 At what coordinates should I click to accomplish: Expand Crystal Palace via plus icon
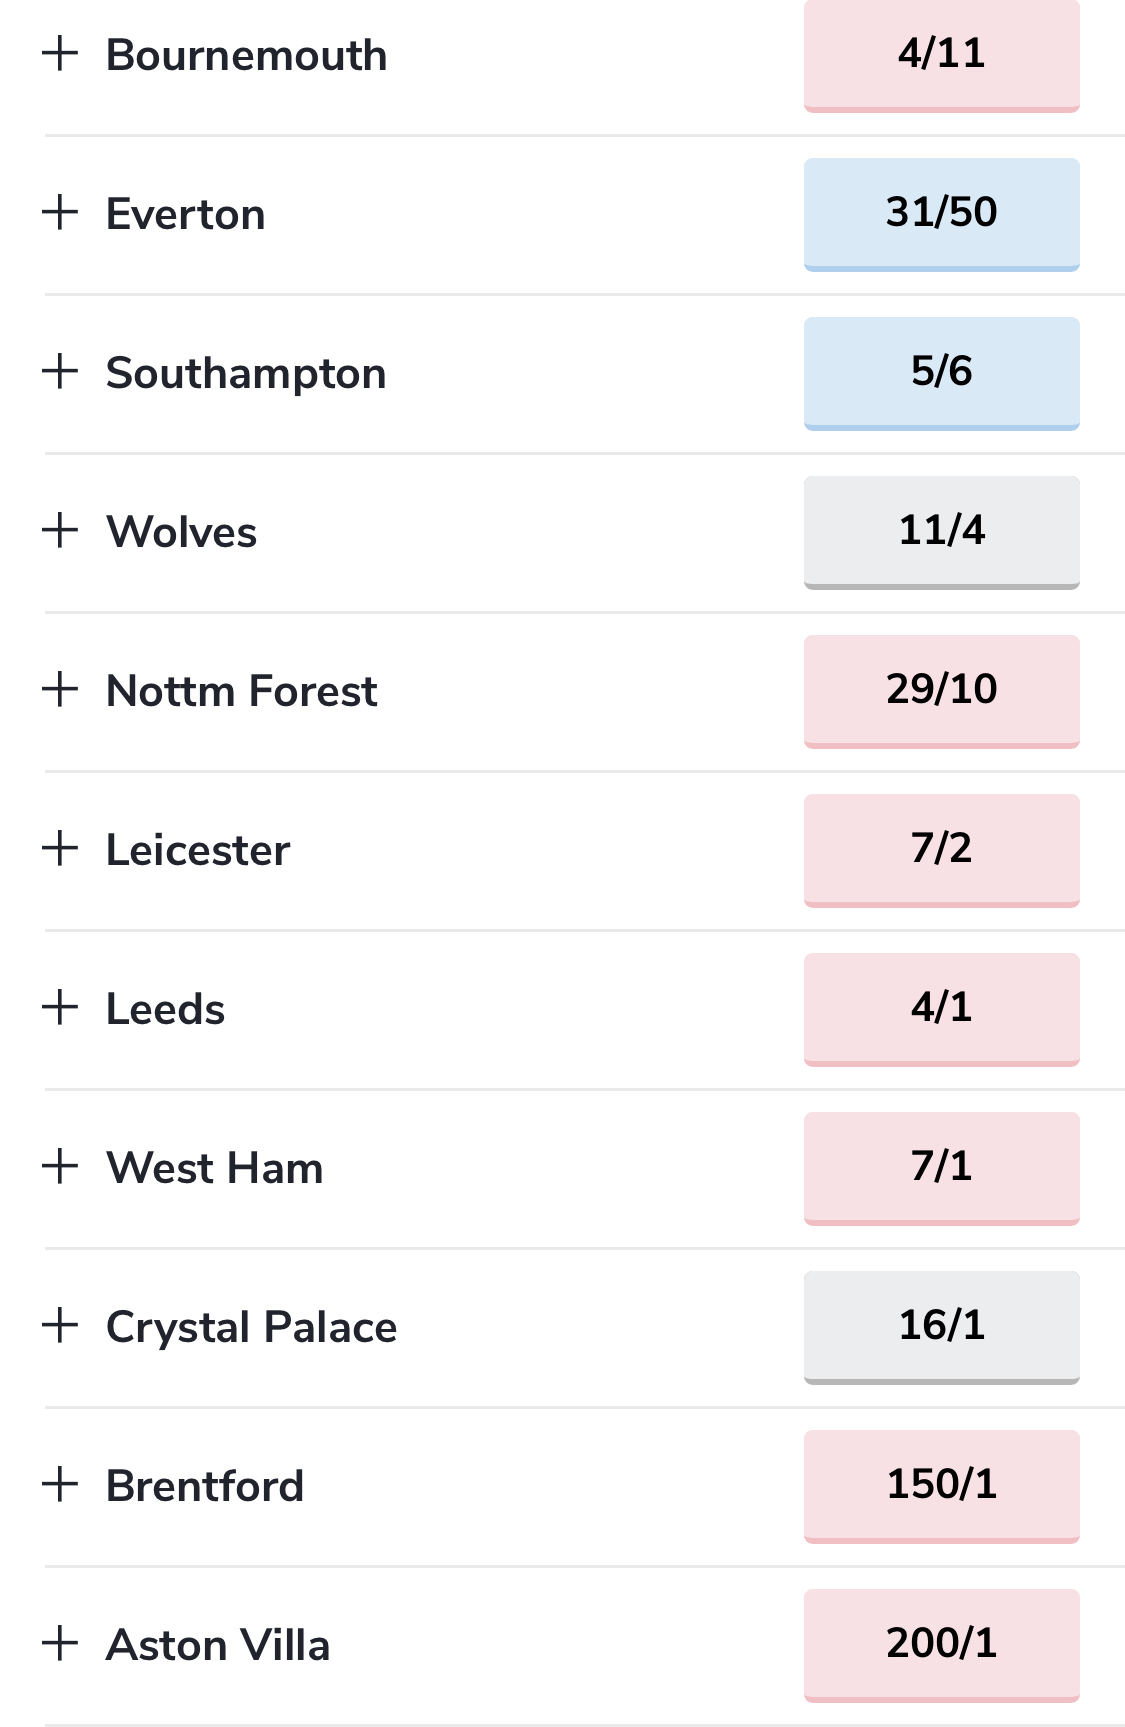[x=60, y=1325]
